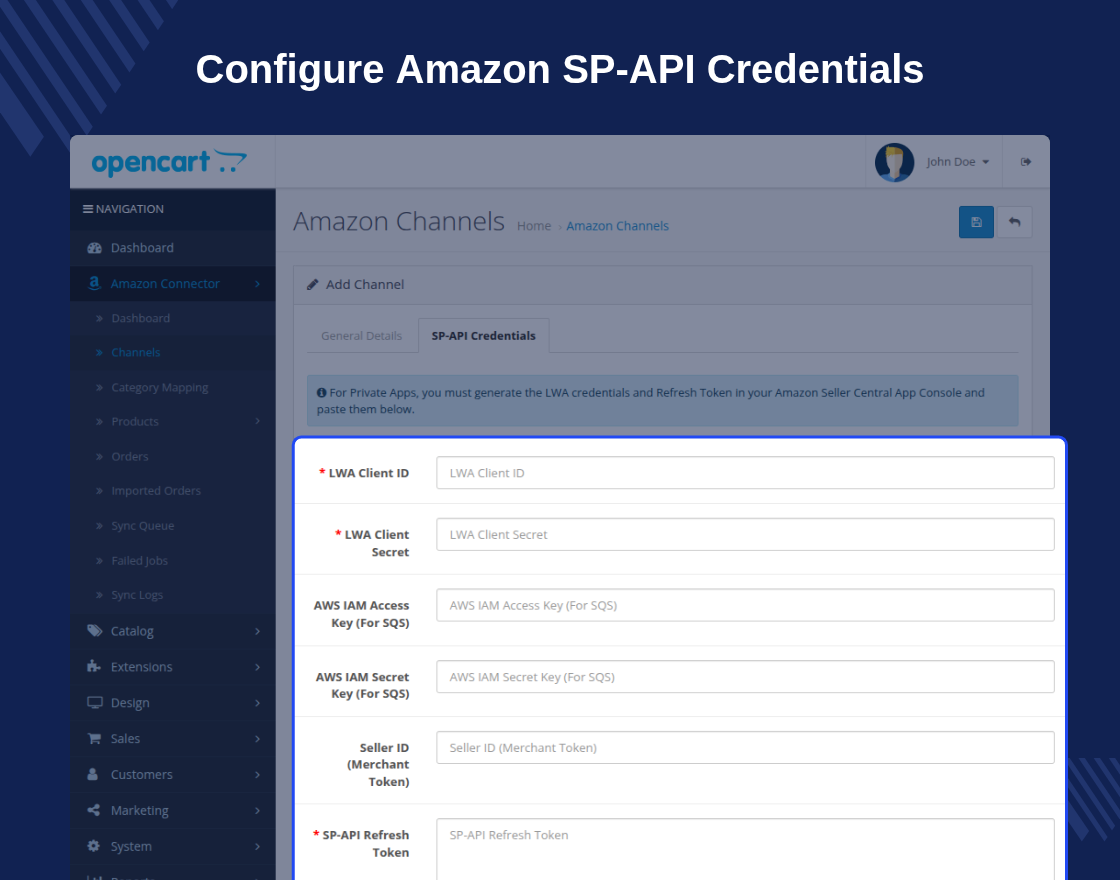This screenshot has width=1120, height=880.
Task: Click the Extensions menu label
Action: [141, 666]
